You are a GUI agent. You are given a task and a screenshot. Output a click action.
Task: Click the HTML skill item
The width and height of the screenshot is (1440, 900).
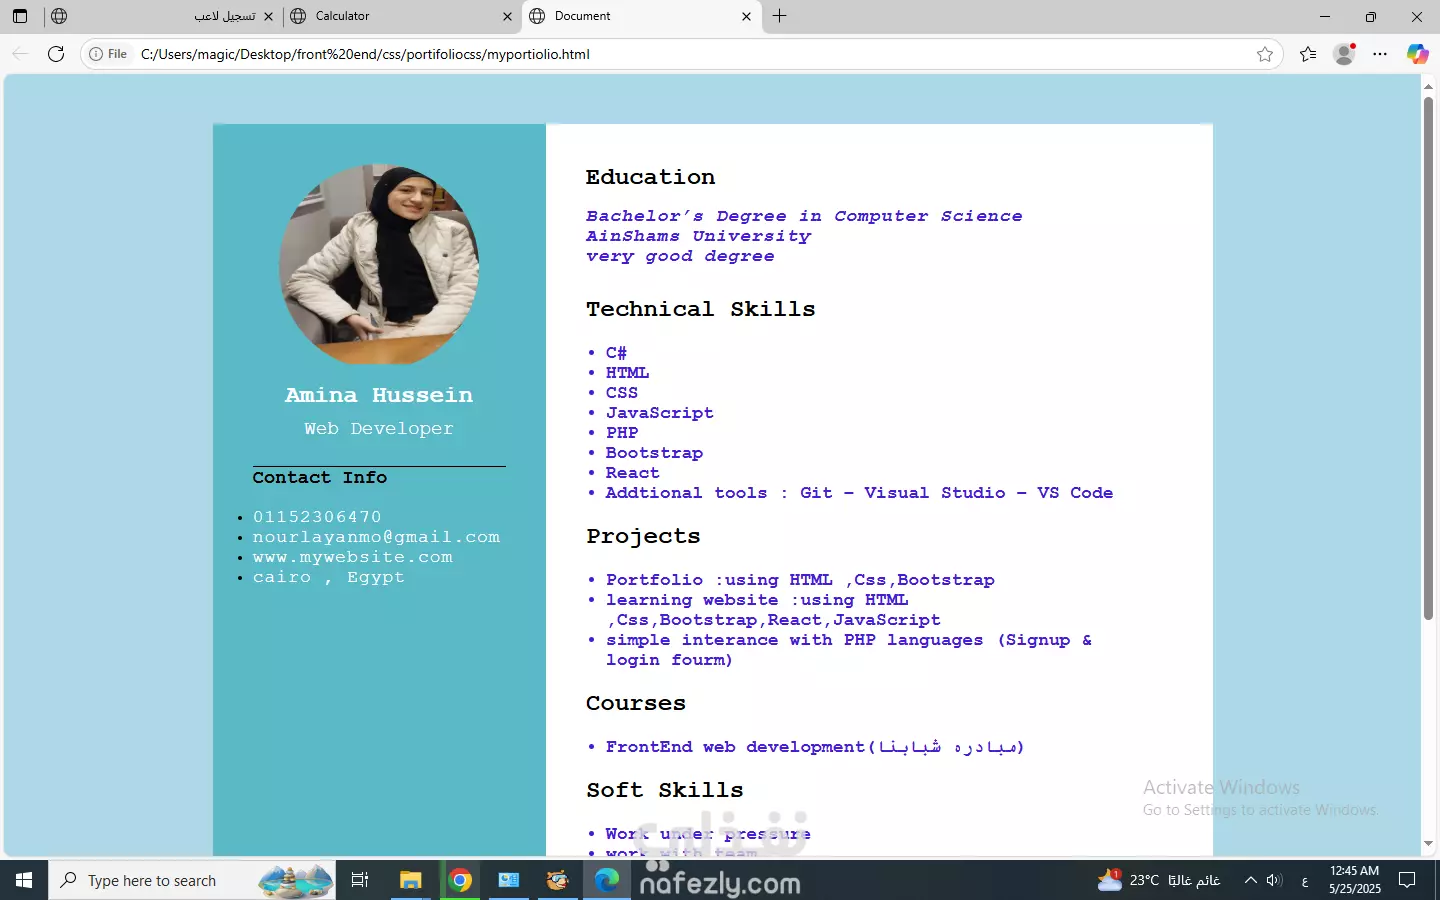[627, 372]
